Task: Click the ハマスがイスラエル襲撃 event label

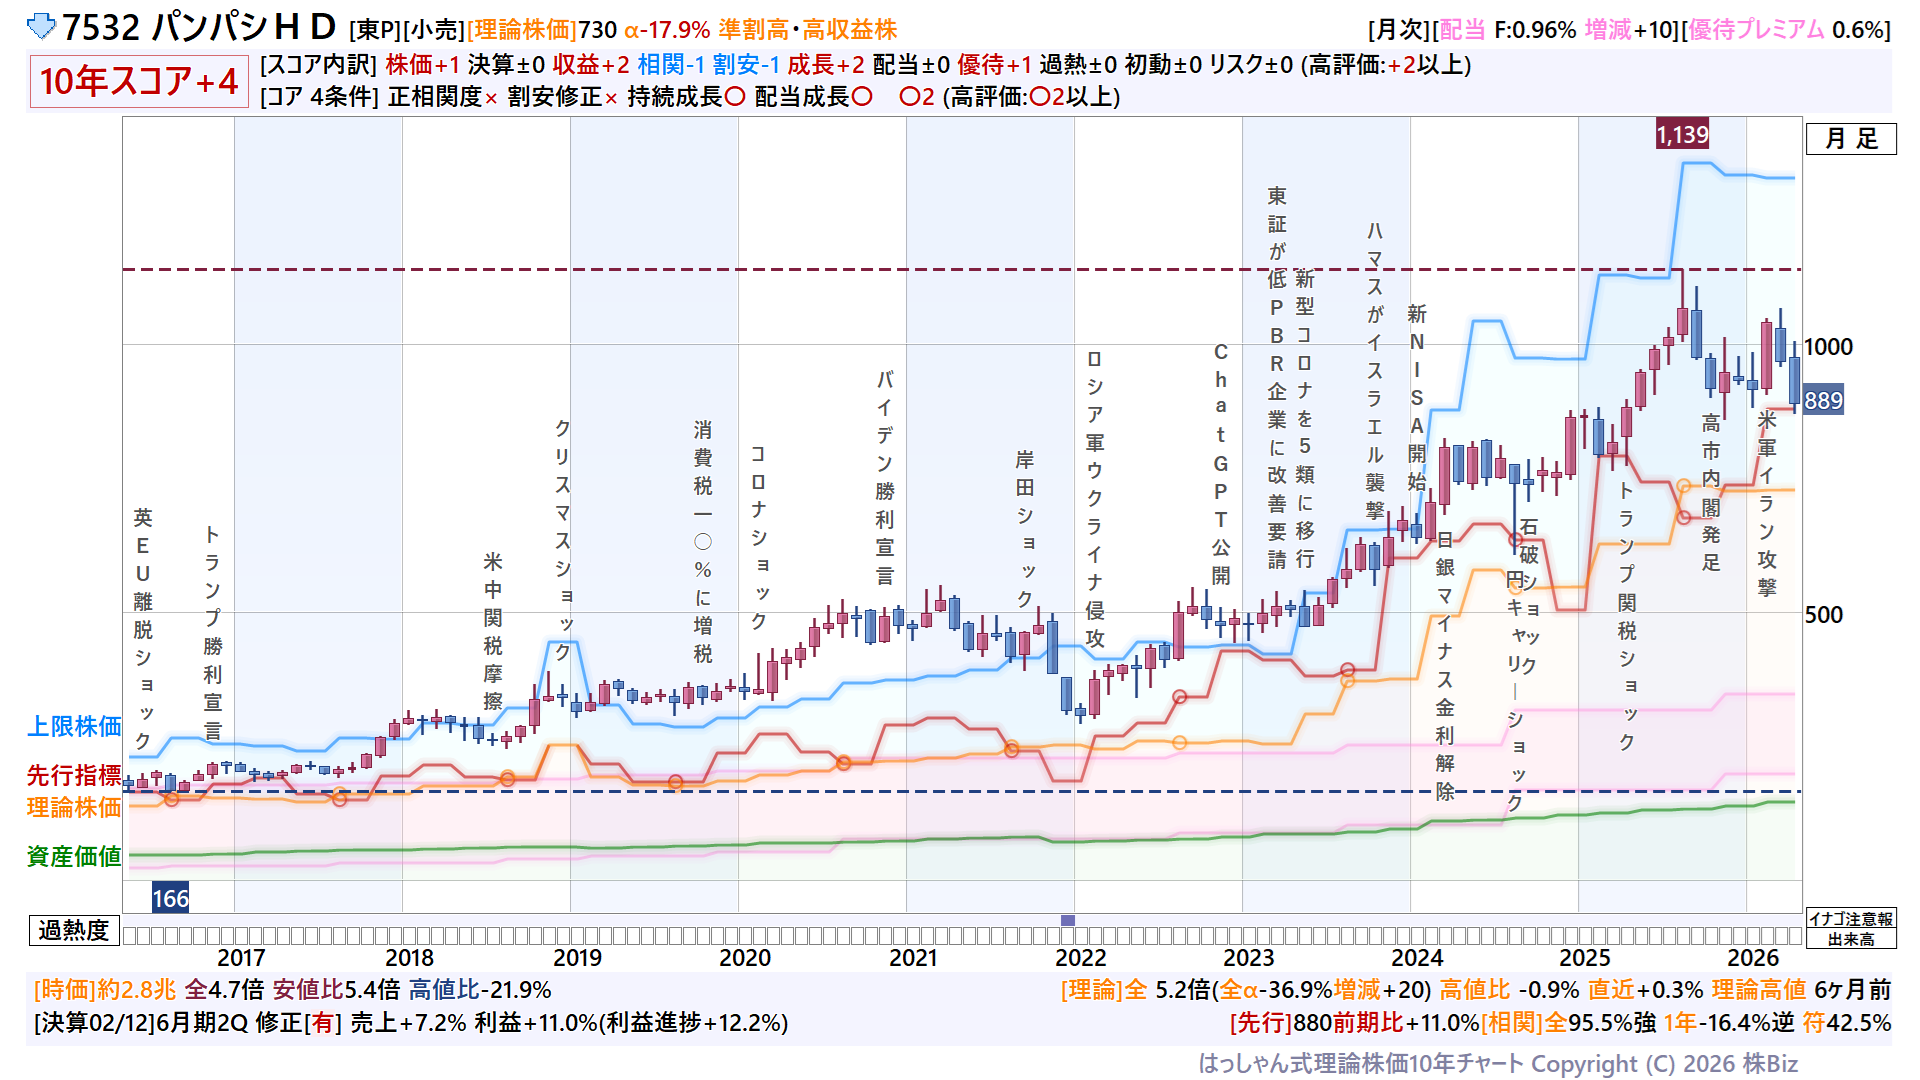Action: 1375,370
